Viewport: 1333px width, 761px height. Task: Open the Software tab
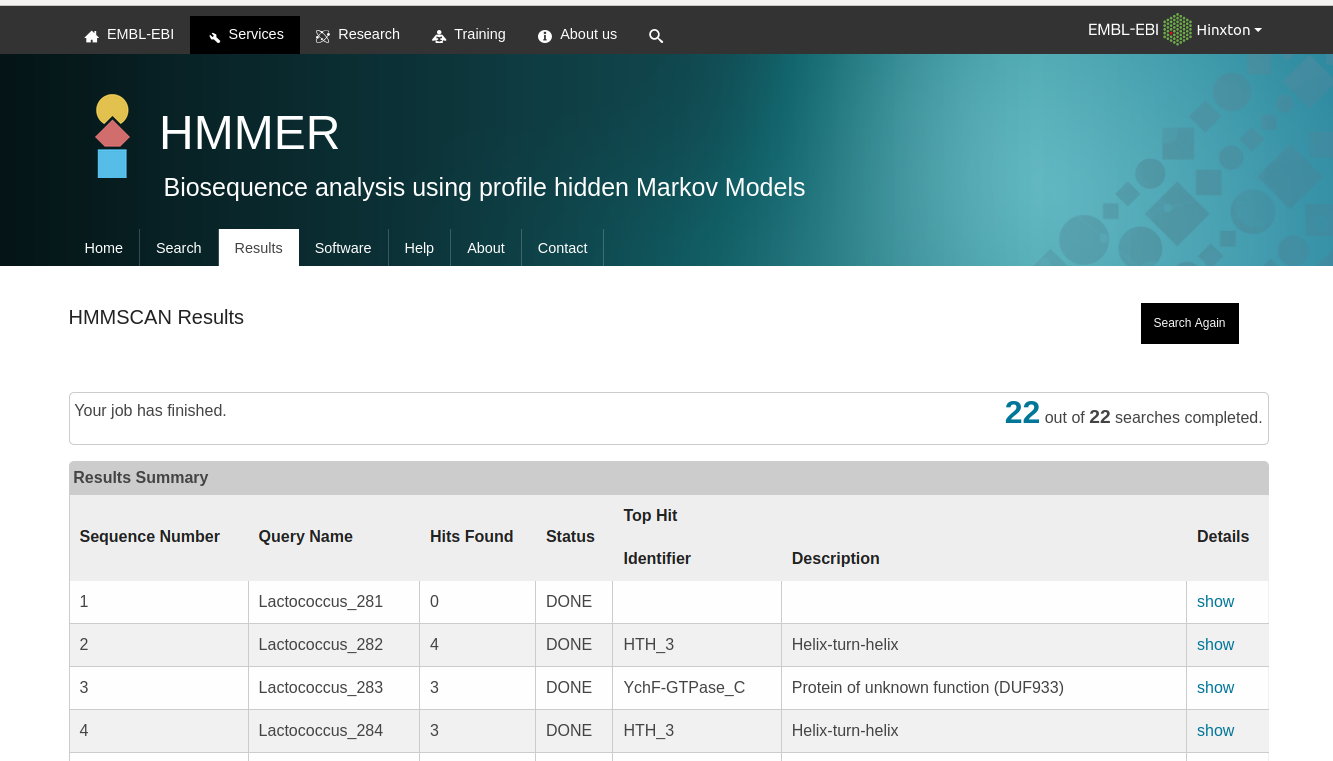tap(343, 248)
